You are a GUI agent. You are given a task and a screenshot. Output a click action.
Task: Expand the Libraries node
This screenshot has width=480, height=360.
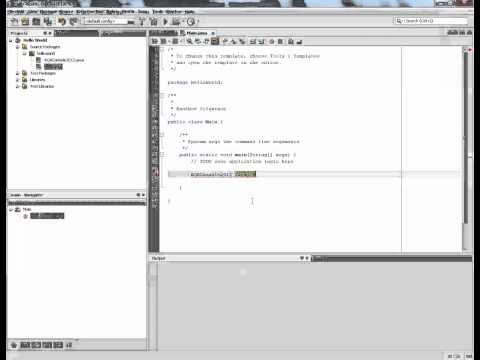(18, 80)
